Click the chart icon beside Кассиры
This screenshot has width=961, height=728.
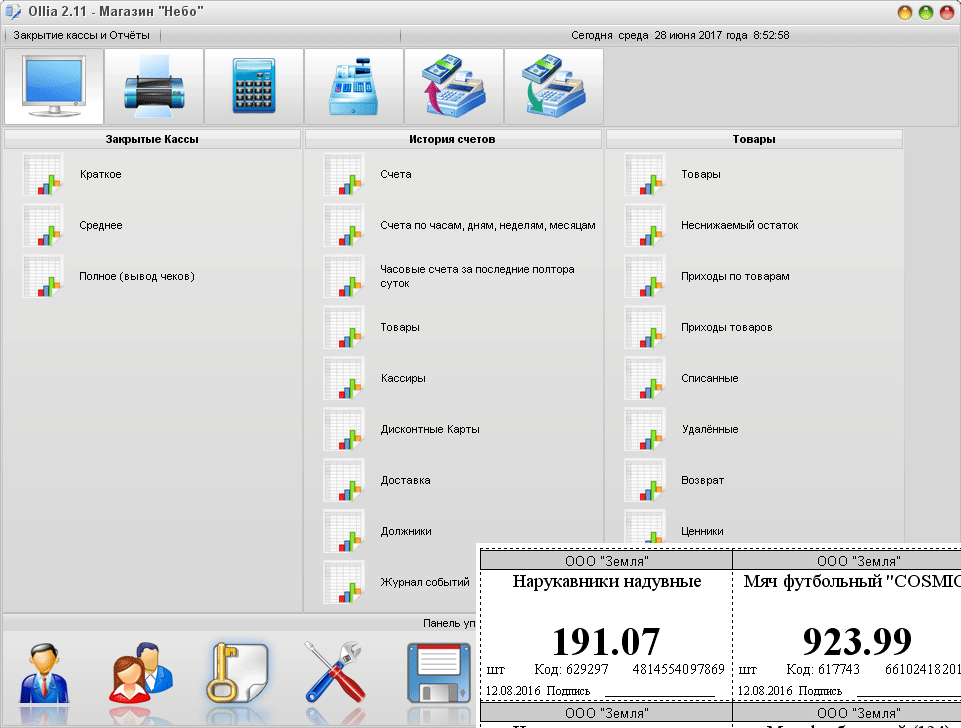[344, 379]
